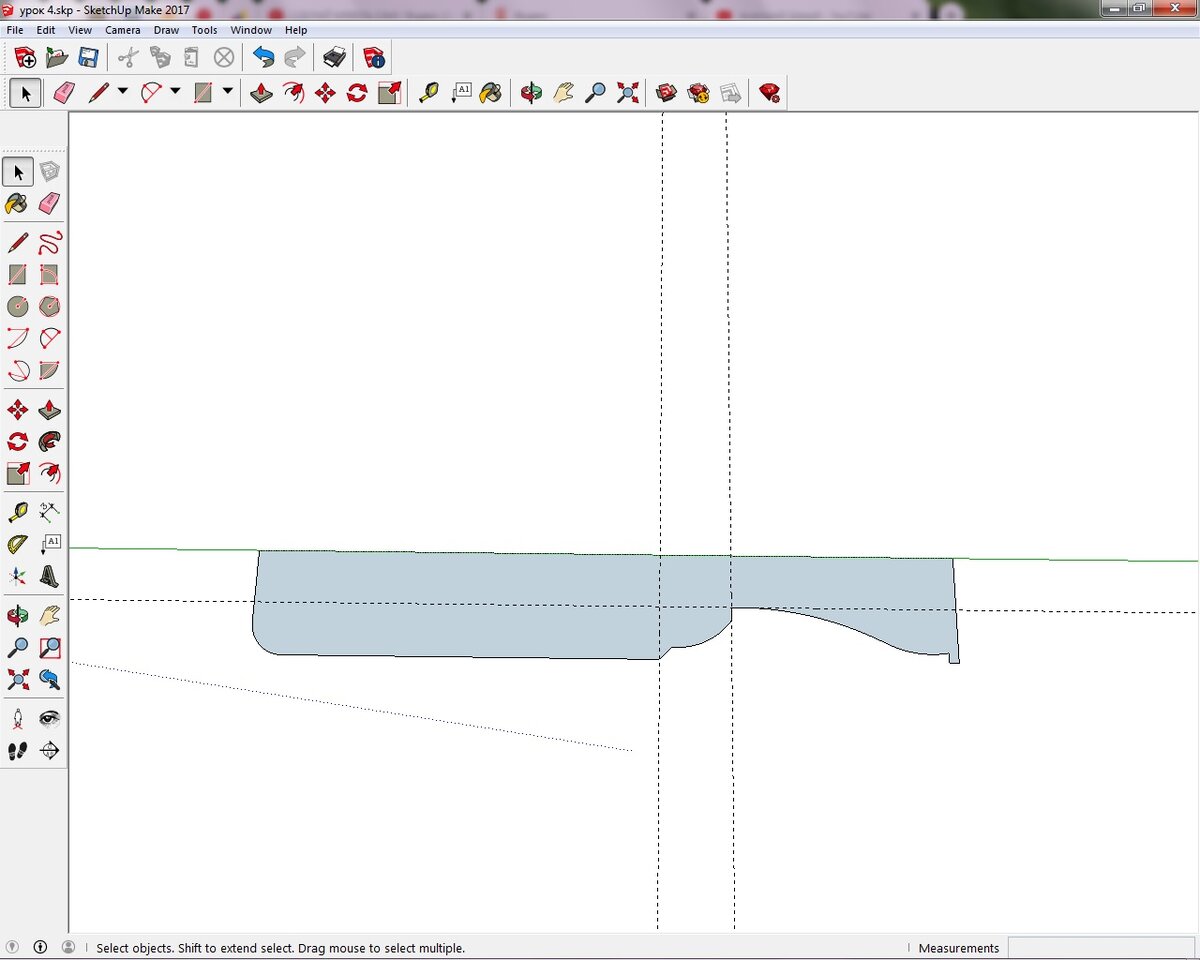Select the Axes tool in left toolbar
The height and width of the screenshot is (960, 1200).
pos(18,576)
